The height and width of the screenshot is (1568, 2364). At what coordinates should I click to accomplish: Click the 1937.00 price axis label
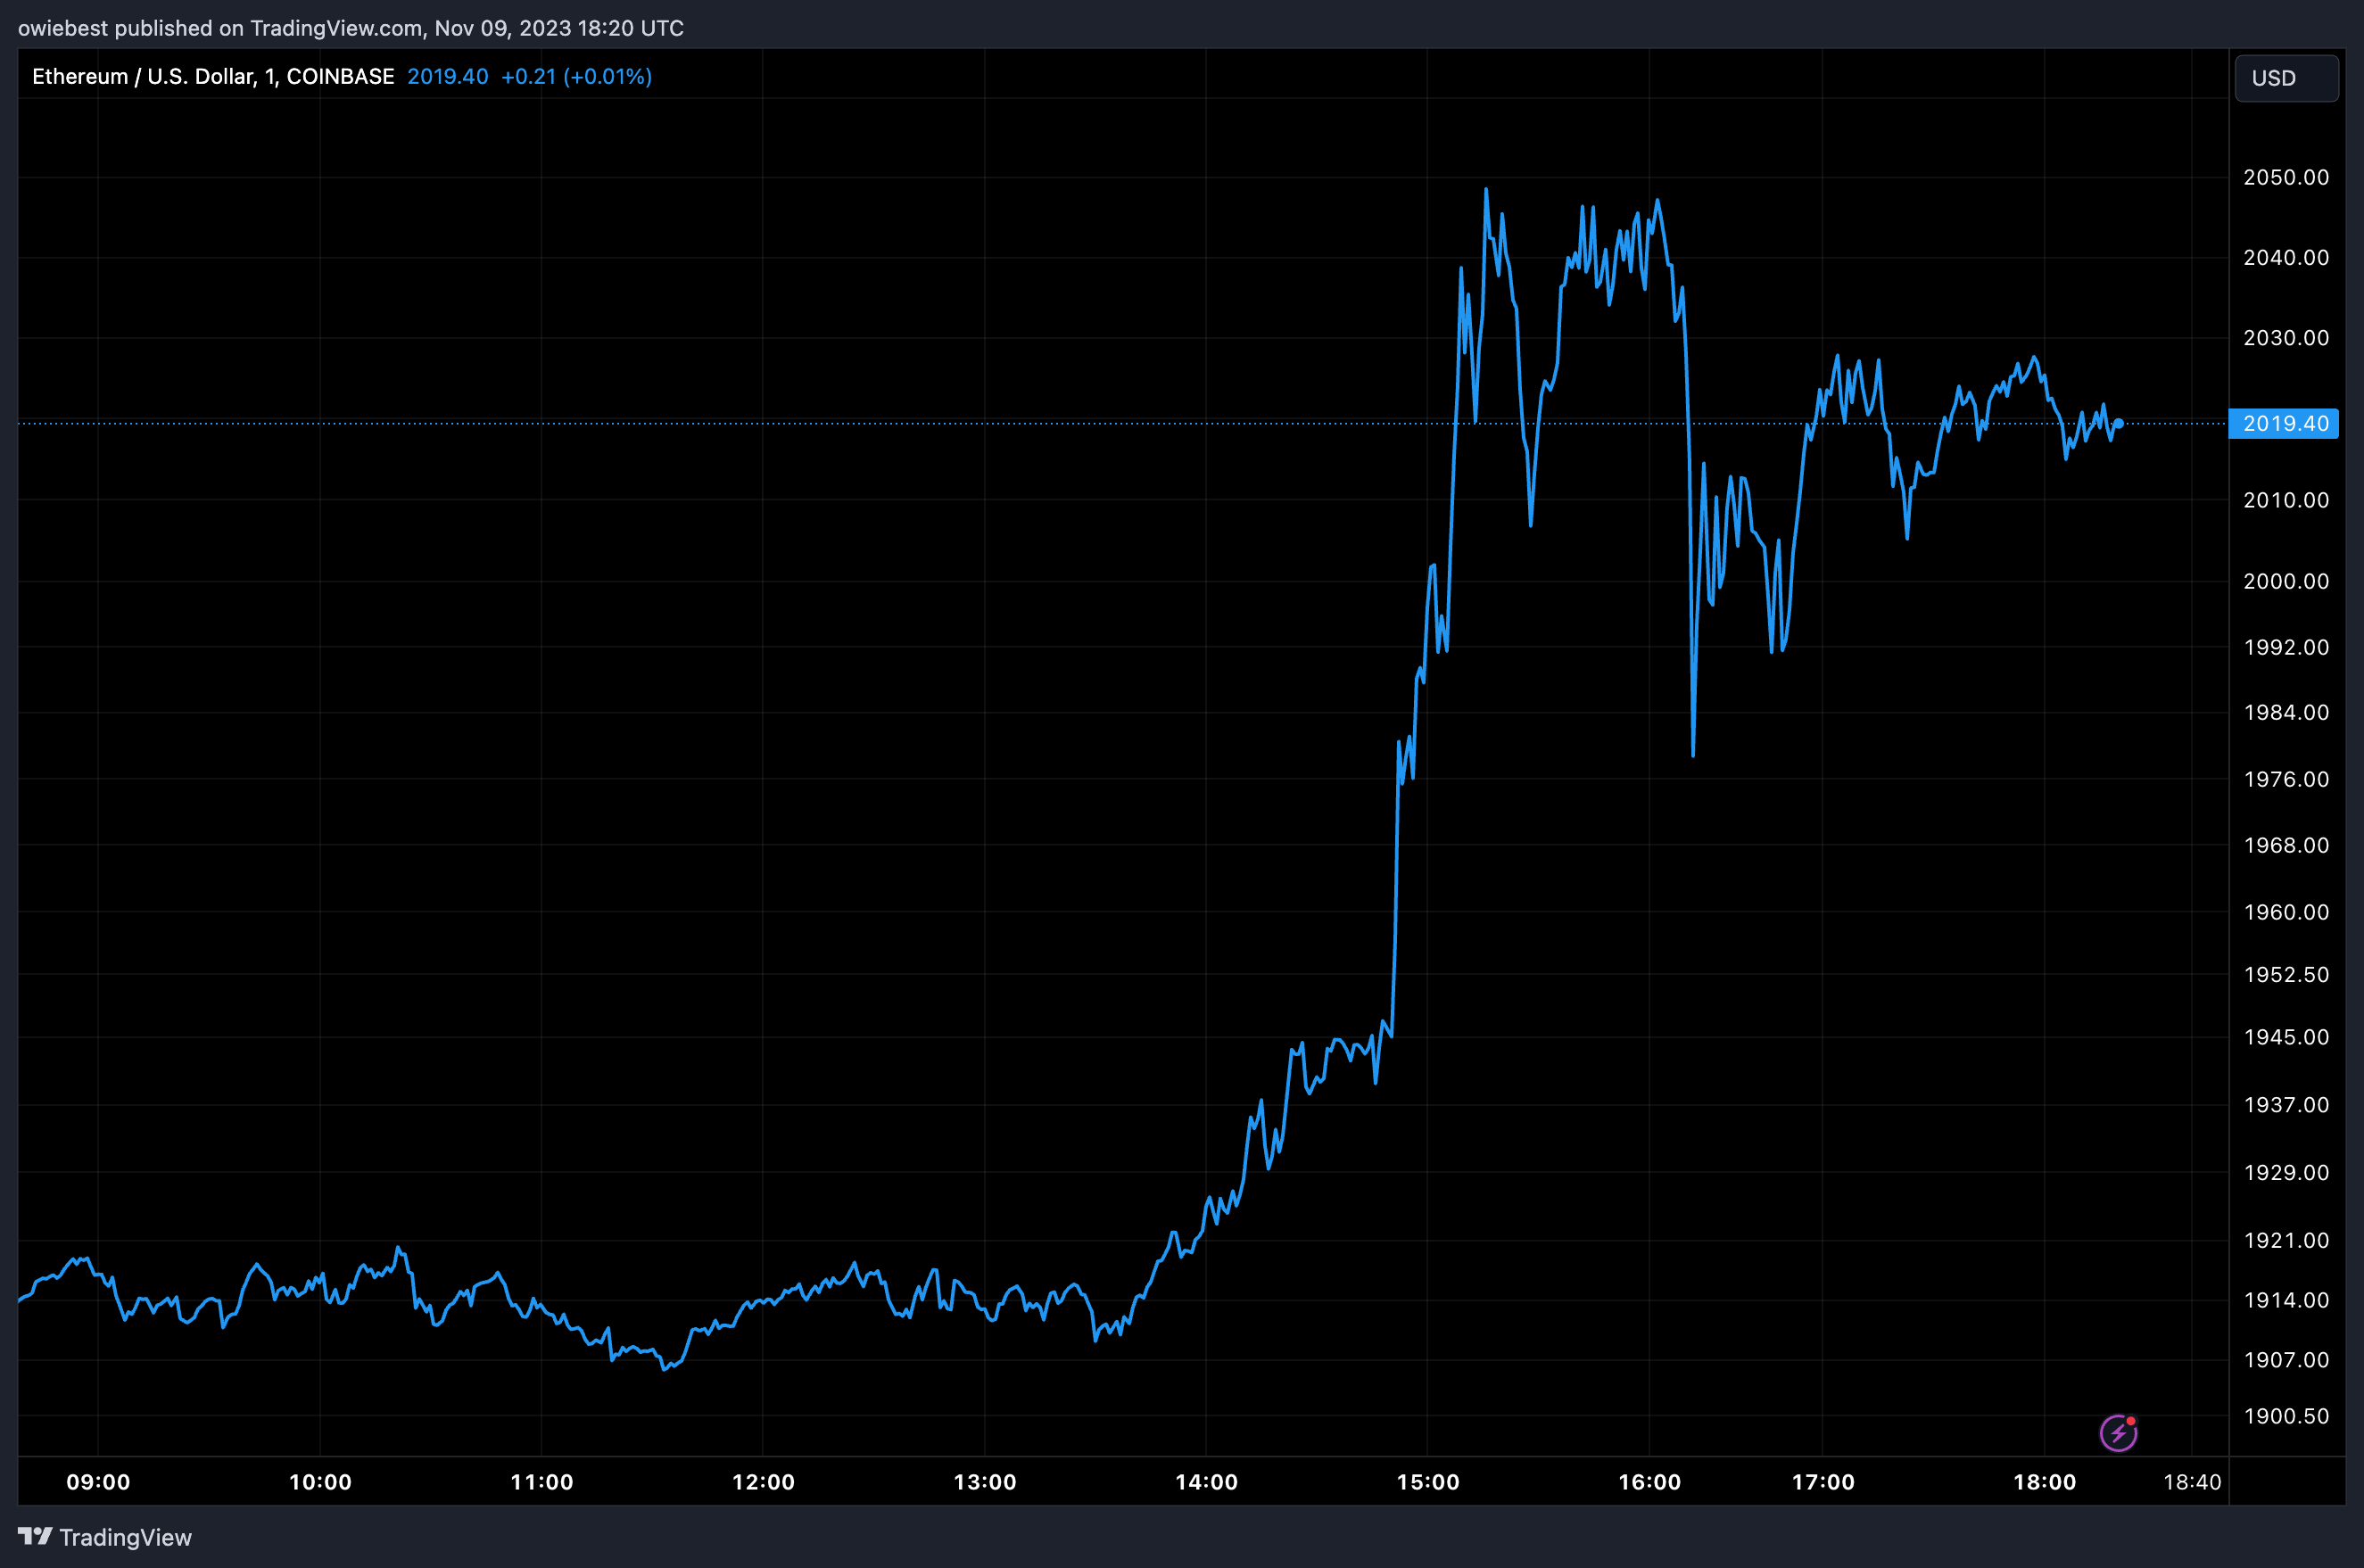point(2286,1105)
